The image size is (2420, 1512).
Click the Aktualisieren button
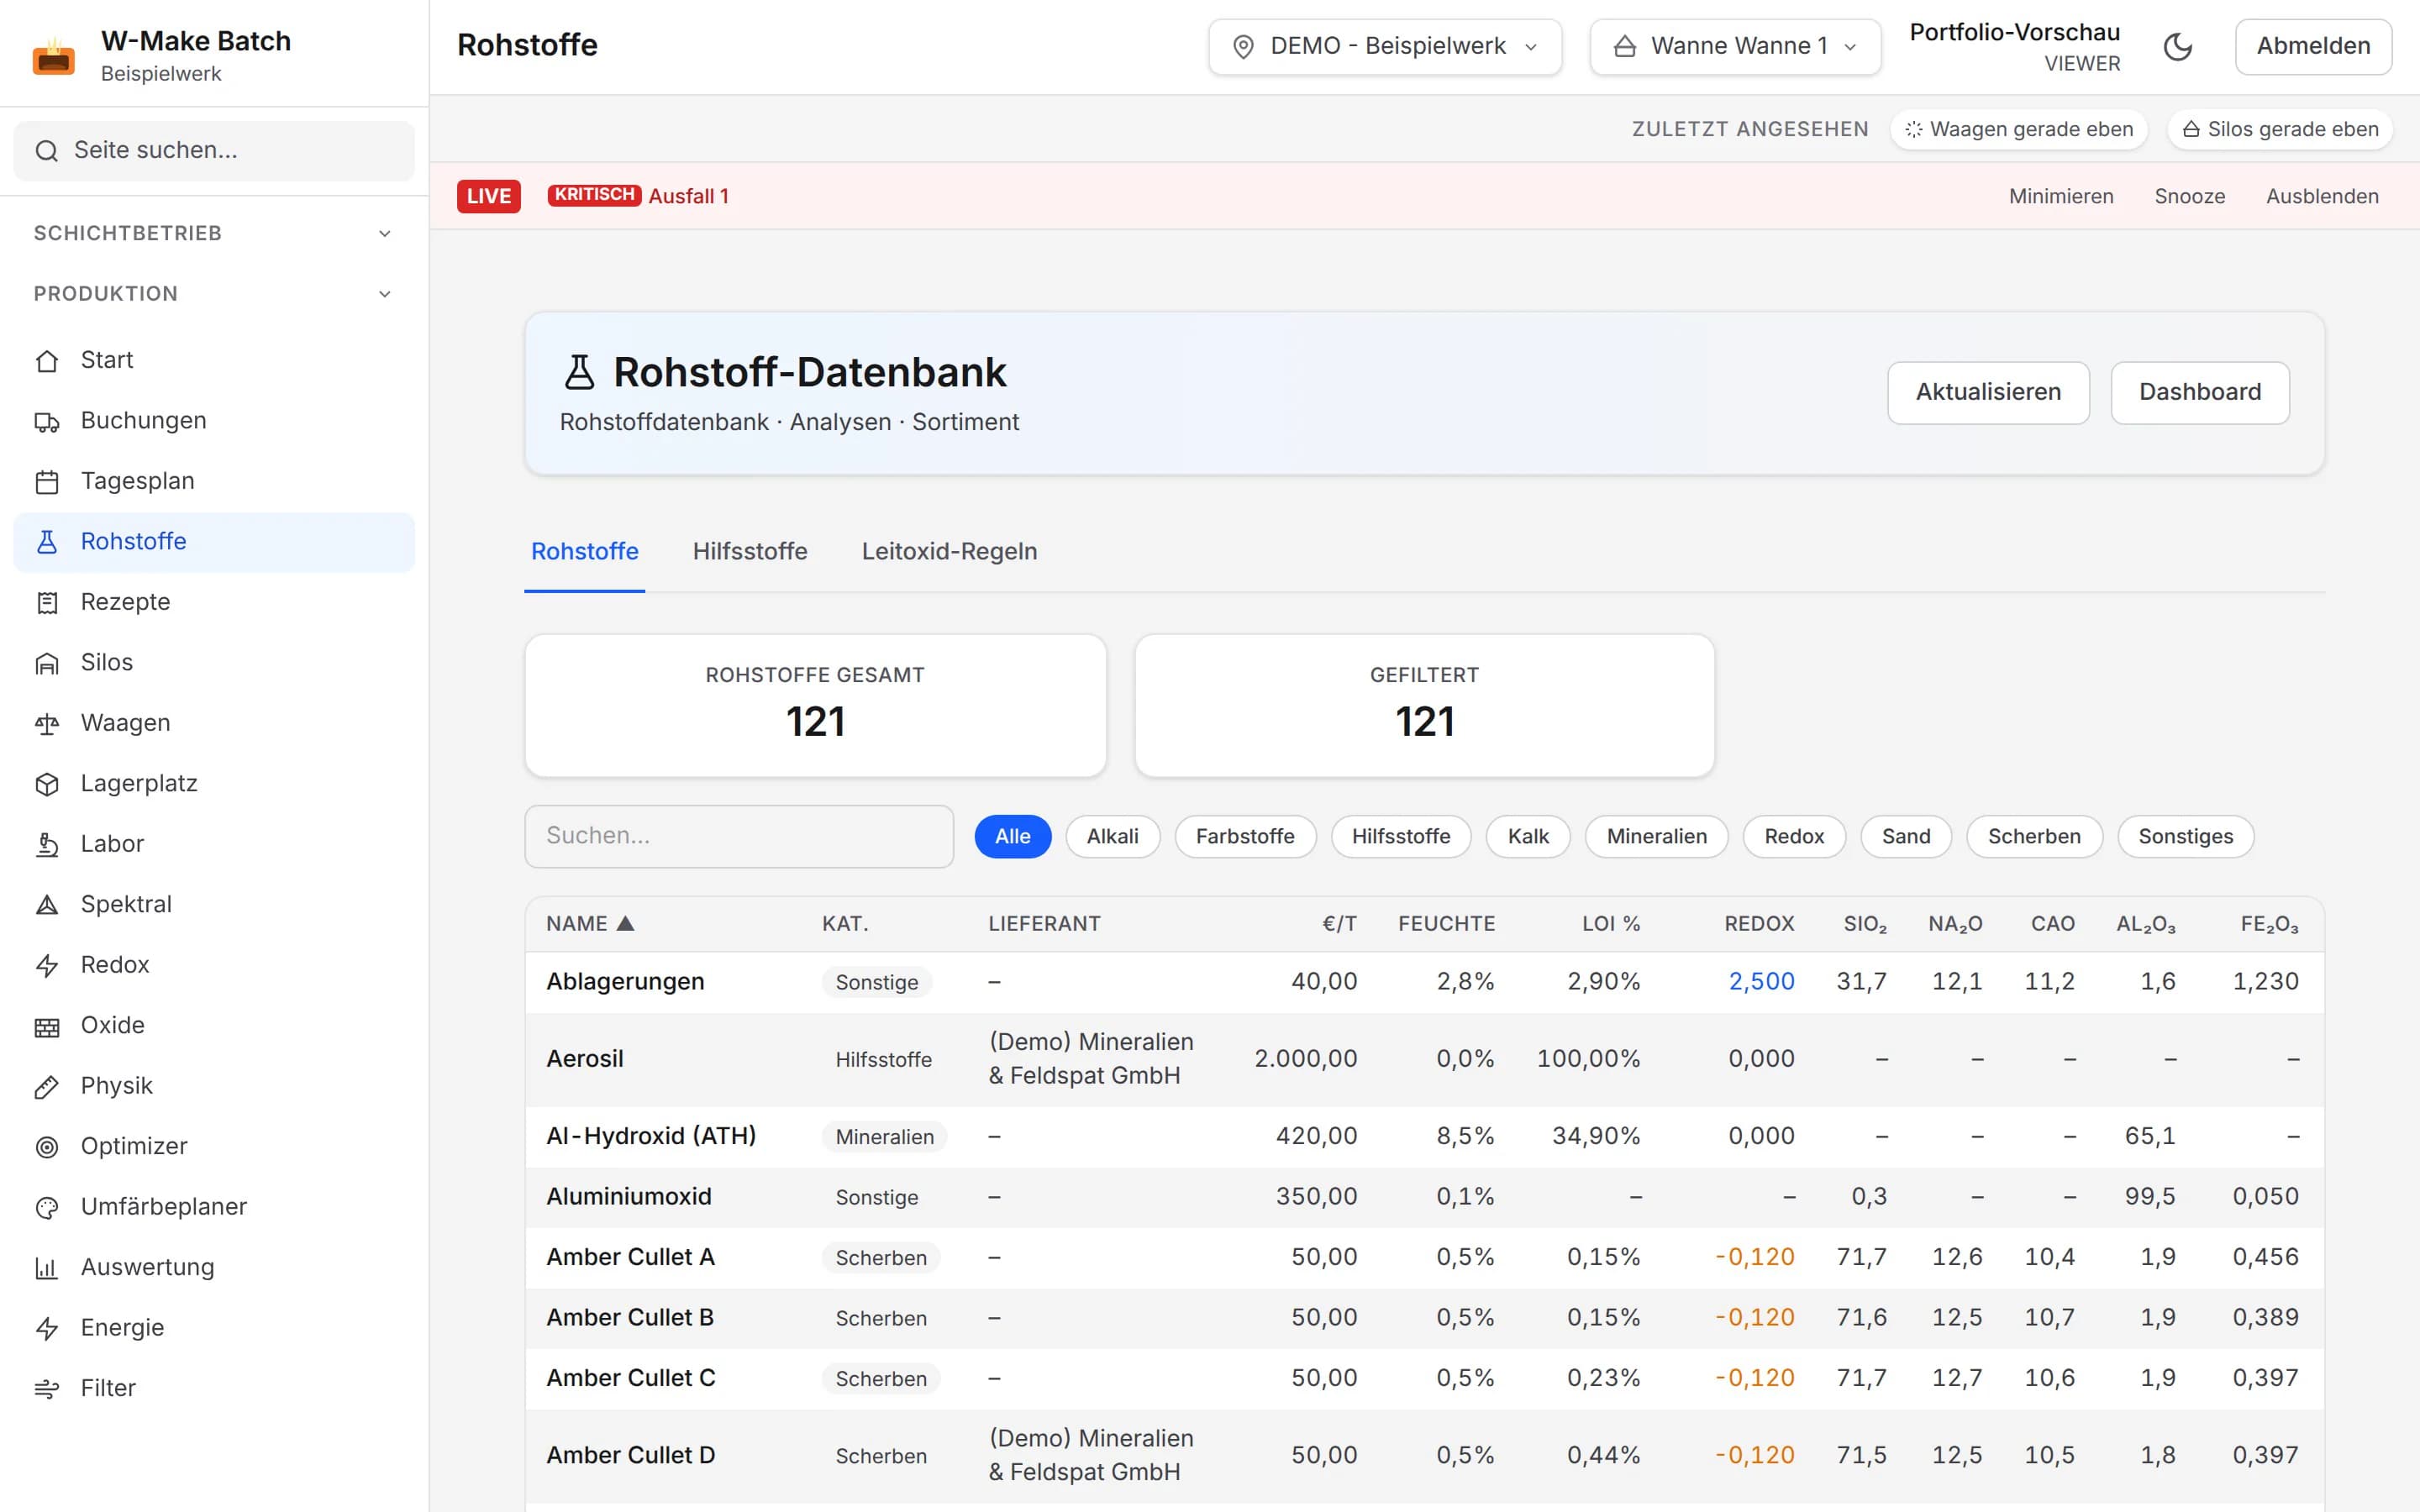click(1988, 392)
